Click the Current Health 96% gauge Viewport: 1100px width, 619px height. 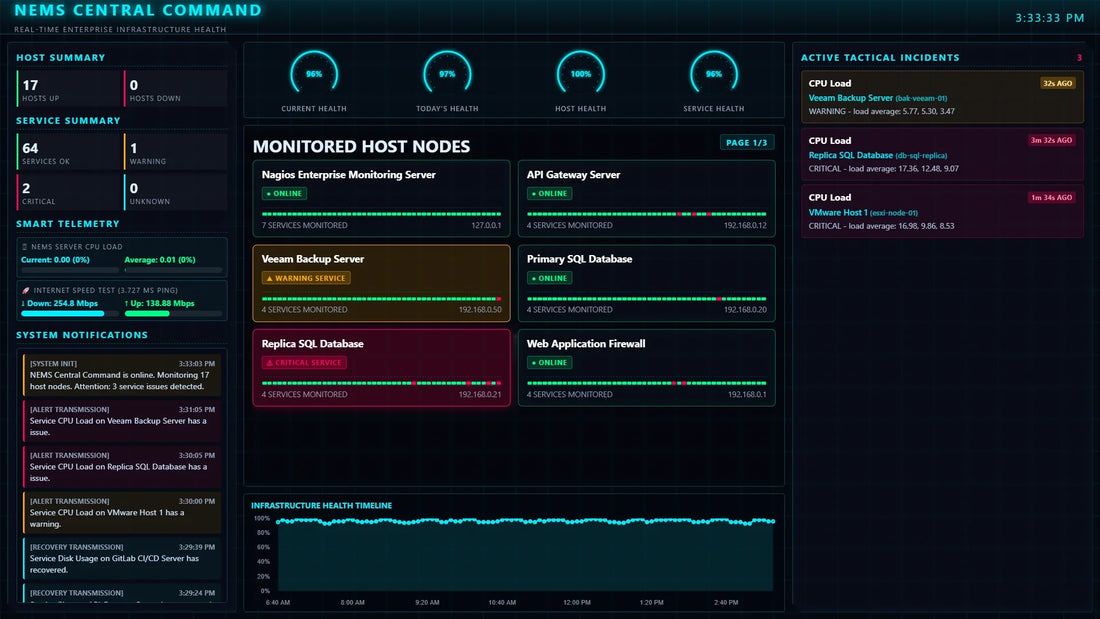314,73
